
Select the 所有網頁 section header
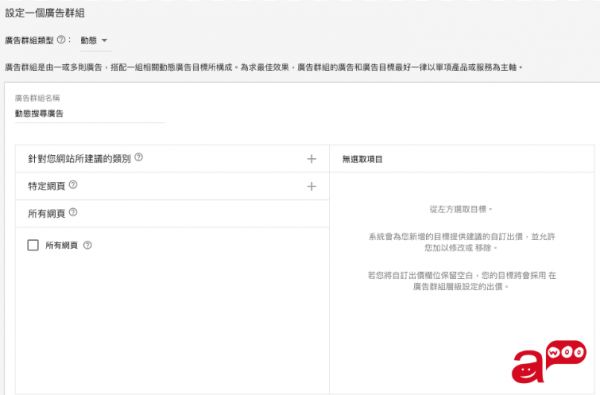pos(172,214)
